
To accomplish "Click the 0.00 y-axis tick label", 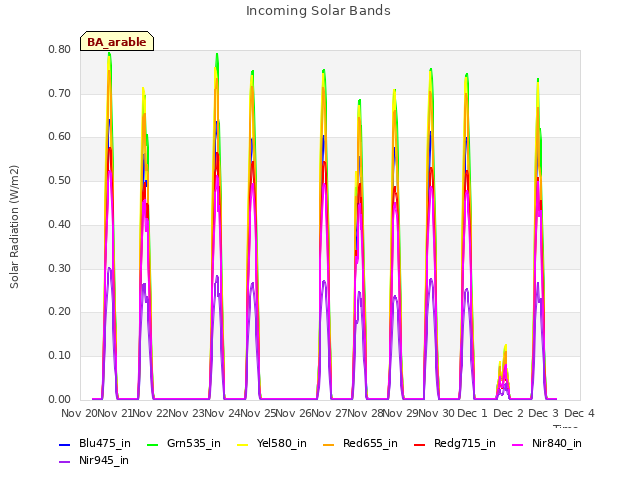I will 60,399.
